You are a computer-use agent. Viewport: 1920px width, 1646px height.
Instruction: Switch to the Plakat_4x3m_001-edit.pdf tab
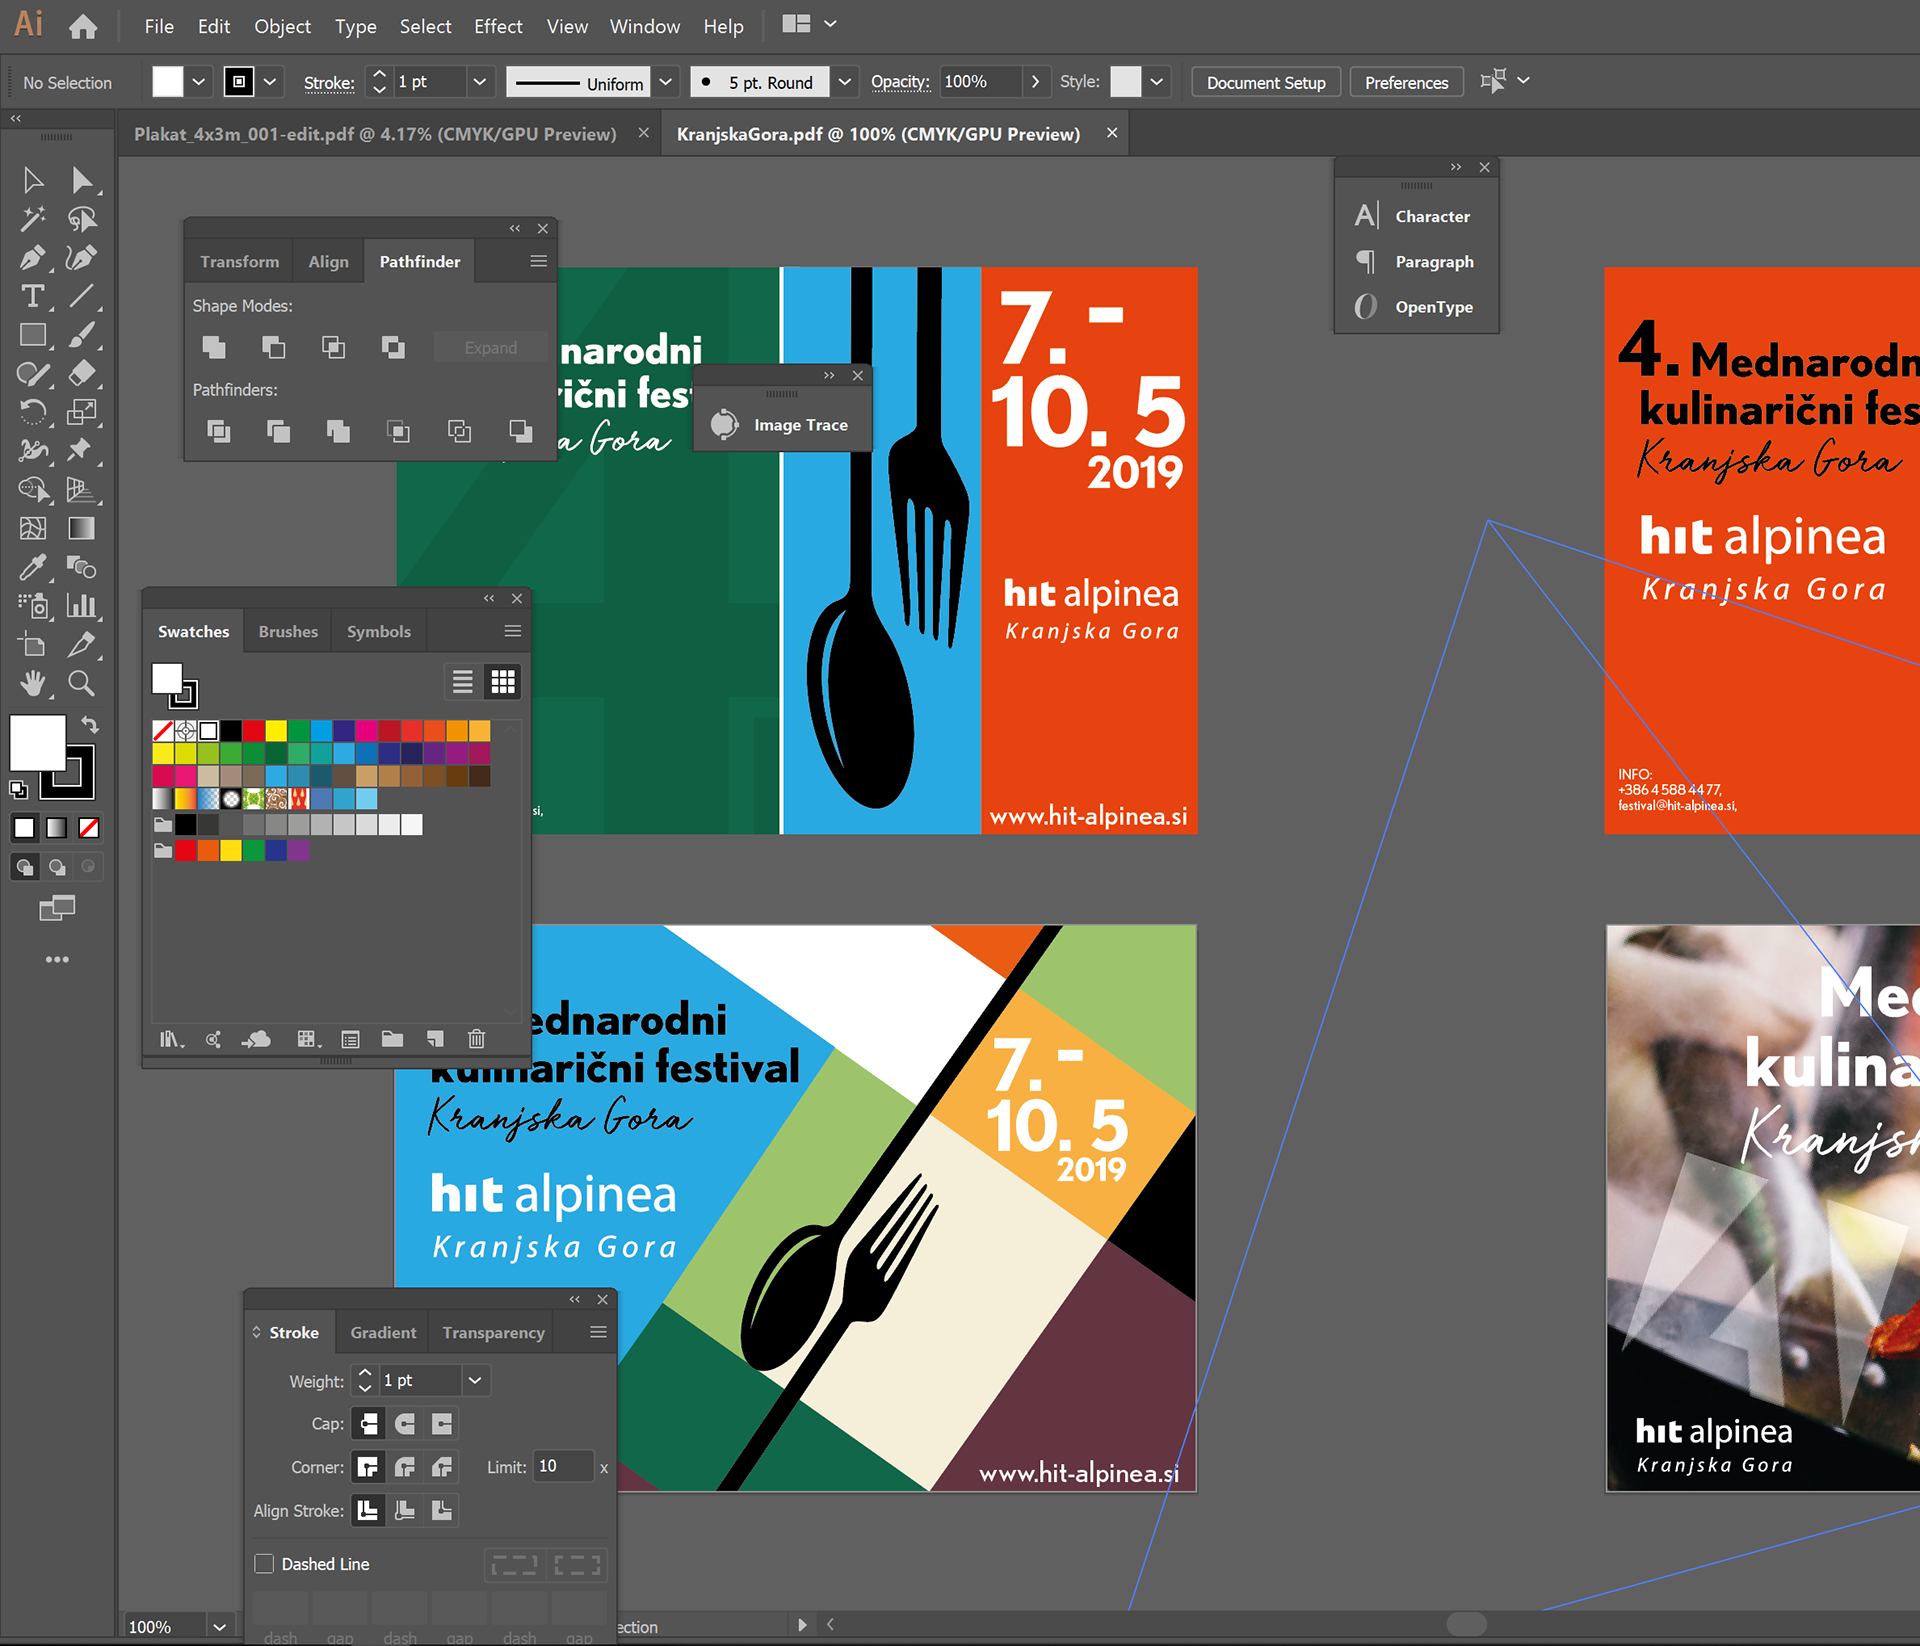coord(375,134)
